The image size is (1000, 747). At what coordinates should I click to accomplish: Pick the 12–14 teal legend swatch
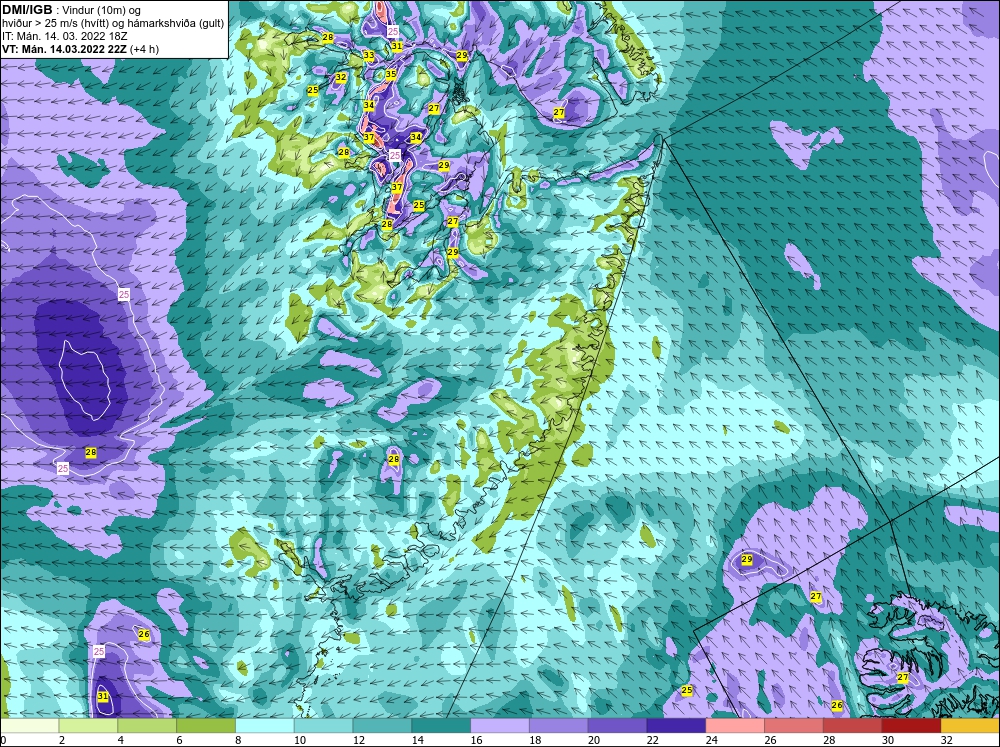[x=382, y=725]
